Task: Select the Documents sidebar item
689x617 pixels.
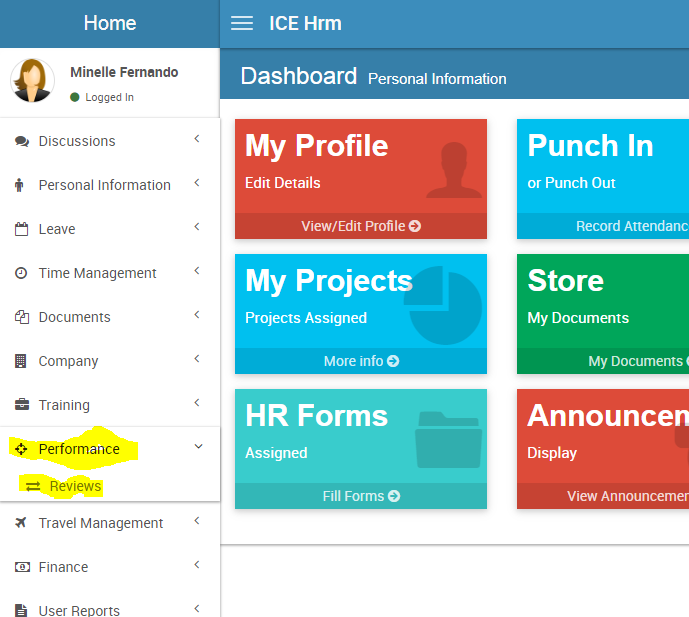Action: [110, 317]
